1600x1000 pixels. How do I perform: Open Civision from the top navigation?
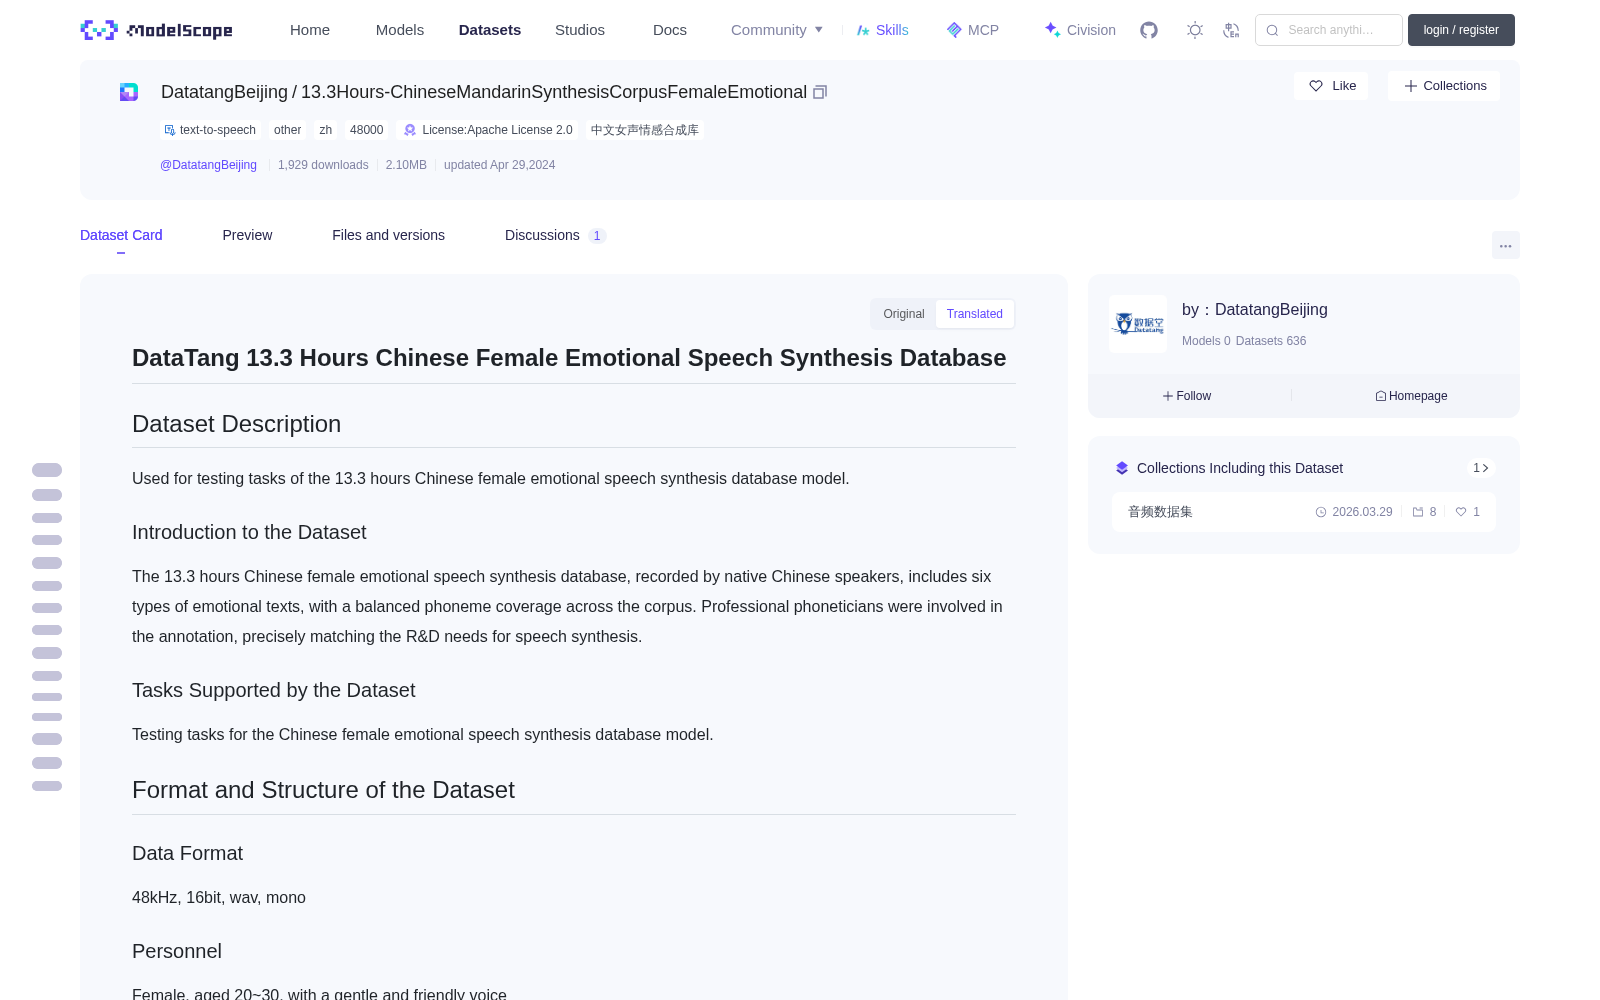click(1080, 30)
